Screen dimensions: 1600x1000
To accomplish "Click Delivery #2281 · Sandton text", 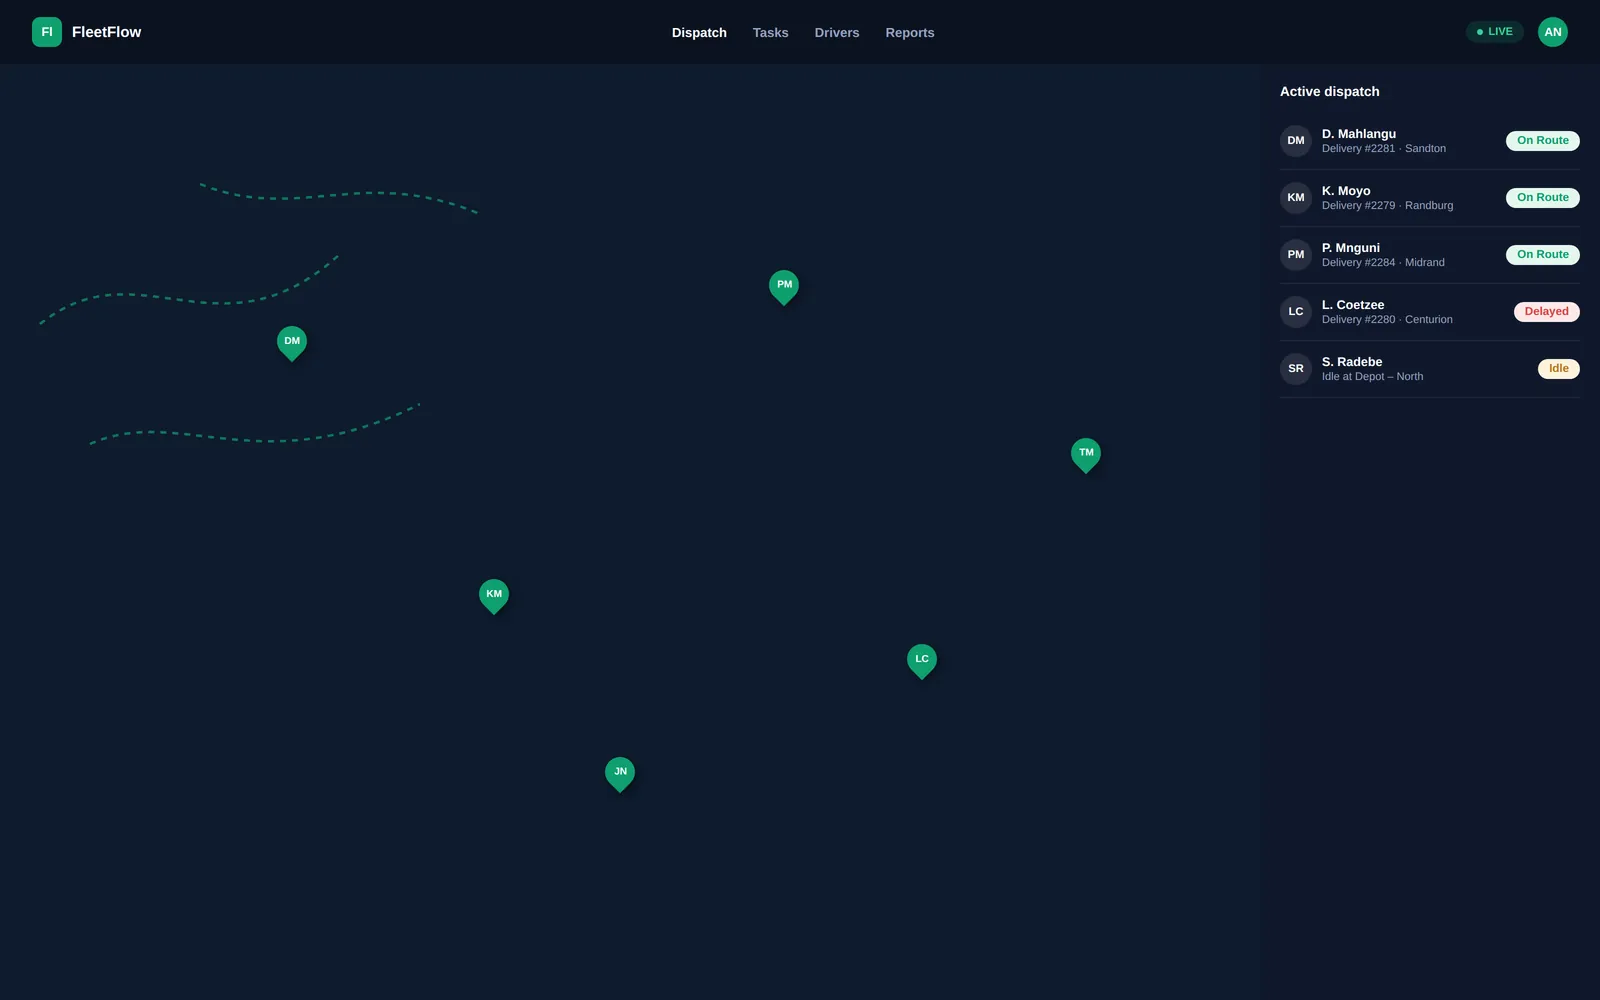I will pyautogui.click(x=1384, y=149).
